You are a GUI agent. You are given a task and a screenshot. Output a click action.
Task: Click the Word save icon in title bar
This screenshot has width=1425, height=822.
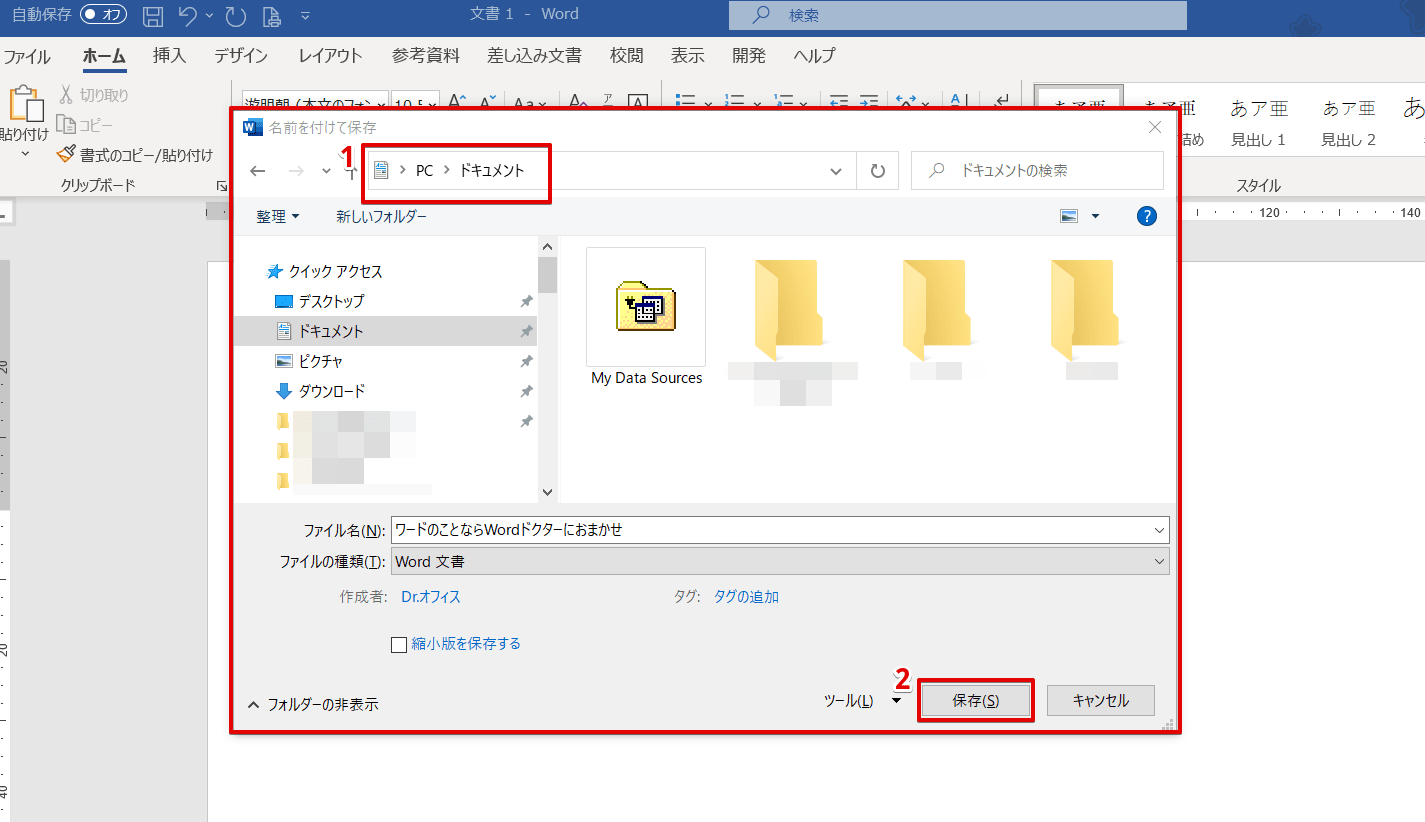(x=153, y=16)
